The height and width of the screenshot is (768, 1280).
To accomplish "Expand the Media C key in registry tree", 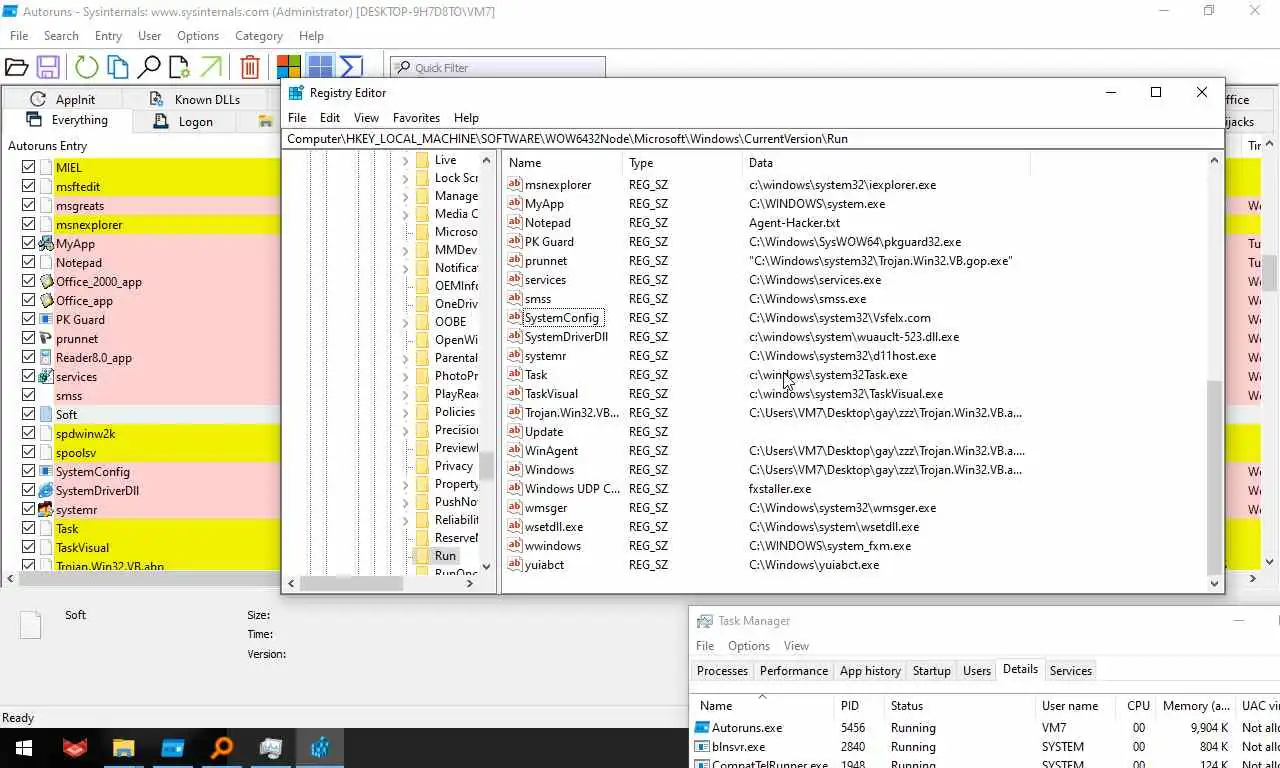I will [405, 214].
